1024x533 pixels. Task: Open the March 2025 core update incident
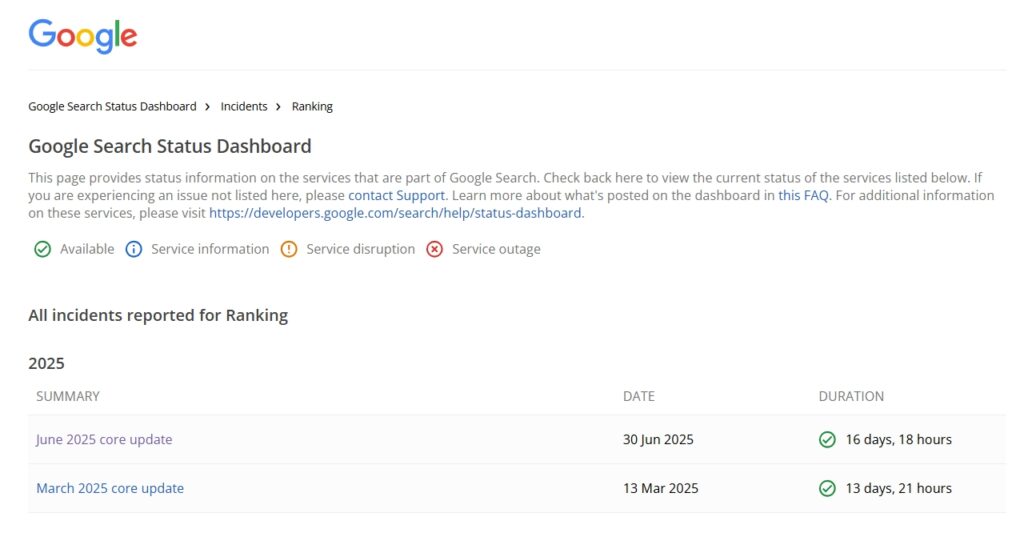(110, 489)
